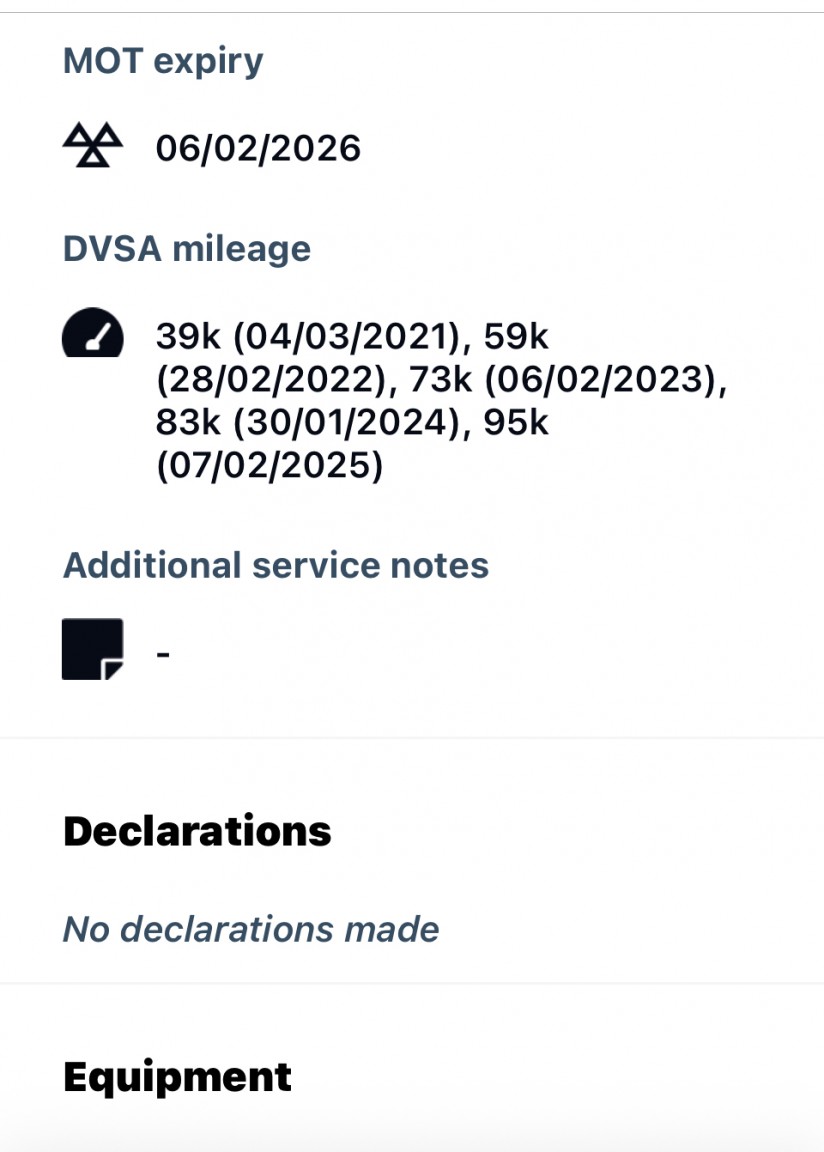Select the DVSA mileage label

[187, 249]
